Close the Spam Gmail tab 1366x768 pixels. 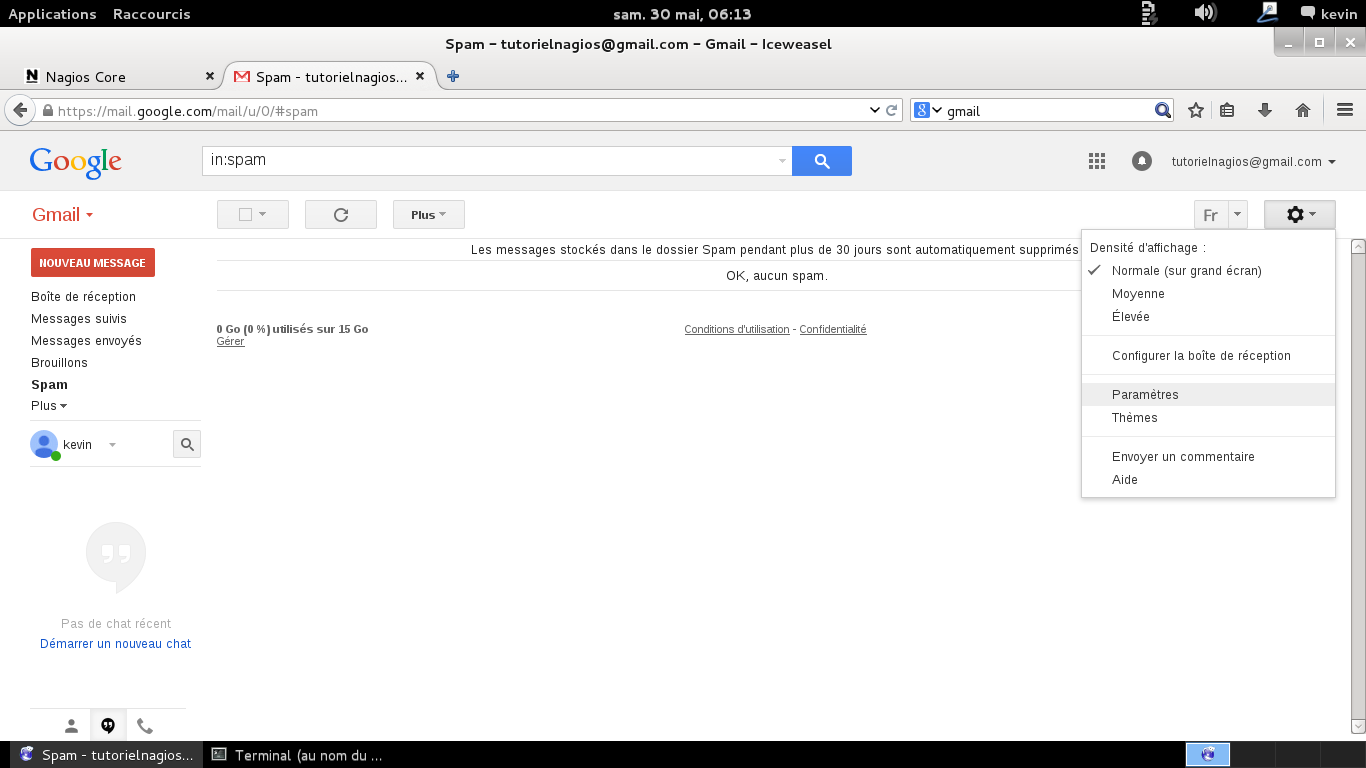point(420,76)
